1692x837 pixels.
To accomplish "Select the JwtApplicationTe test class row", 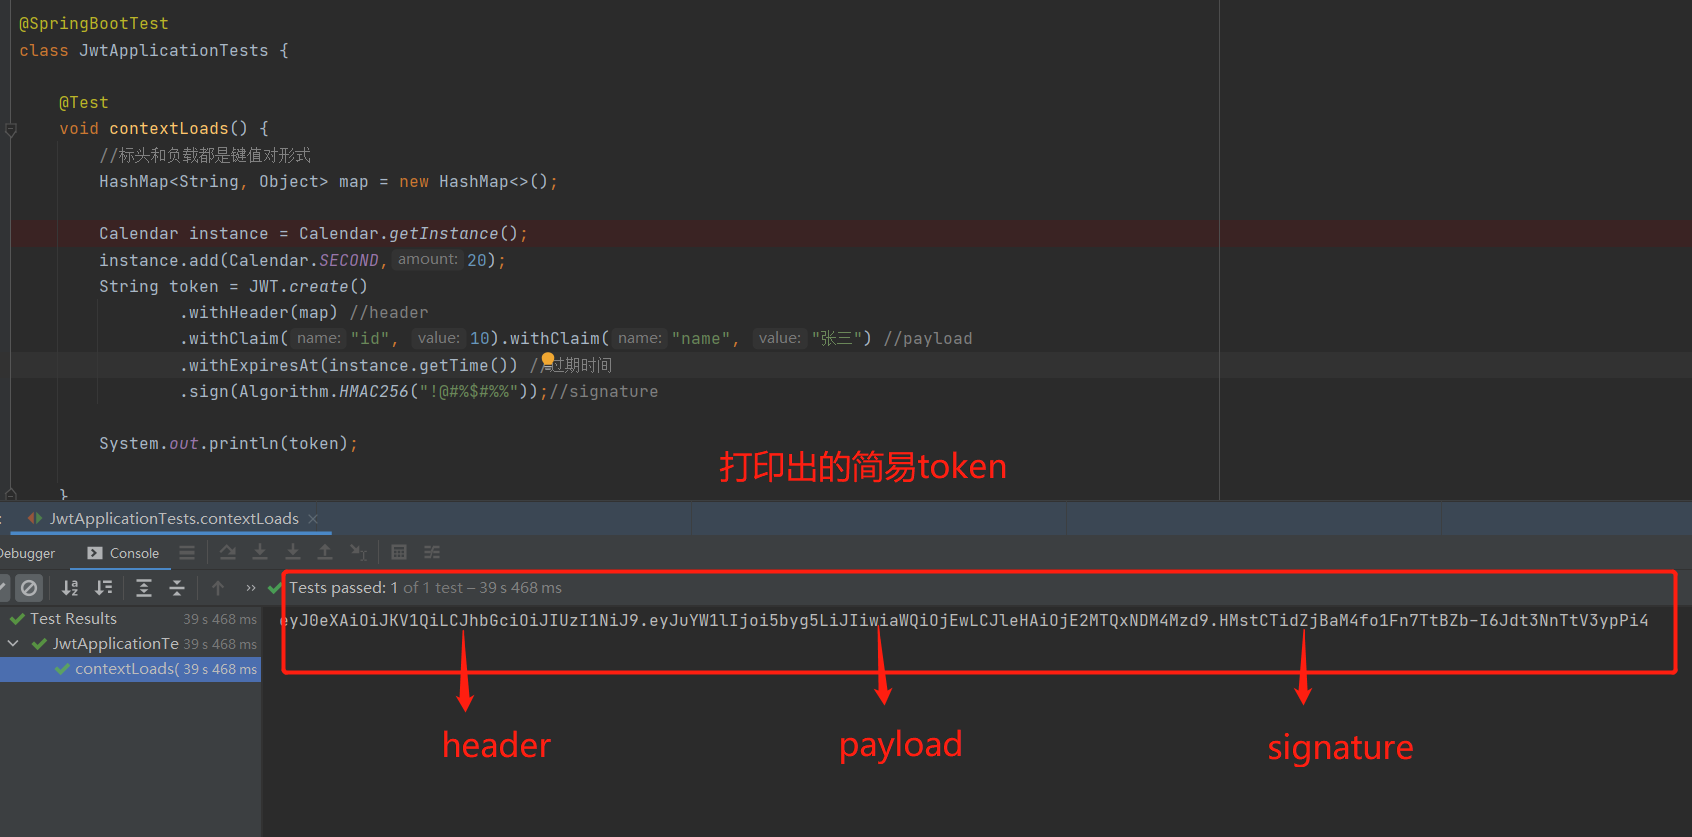I will [x=130, y=644].
